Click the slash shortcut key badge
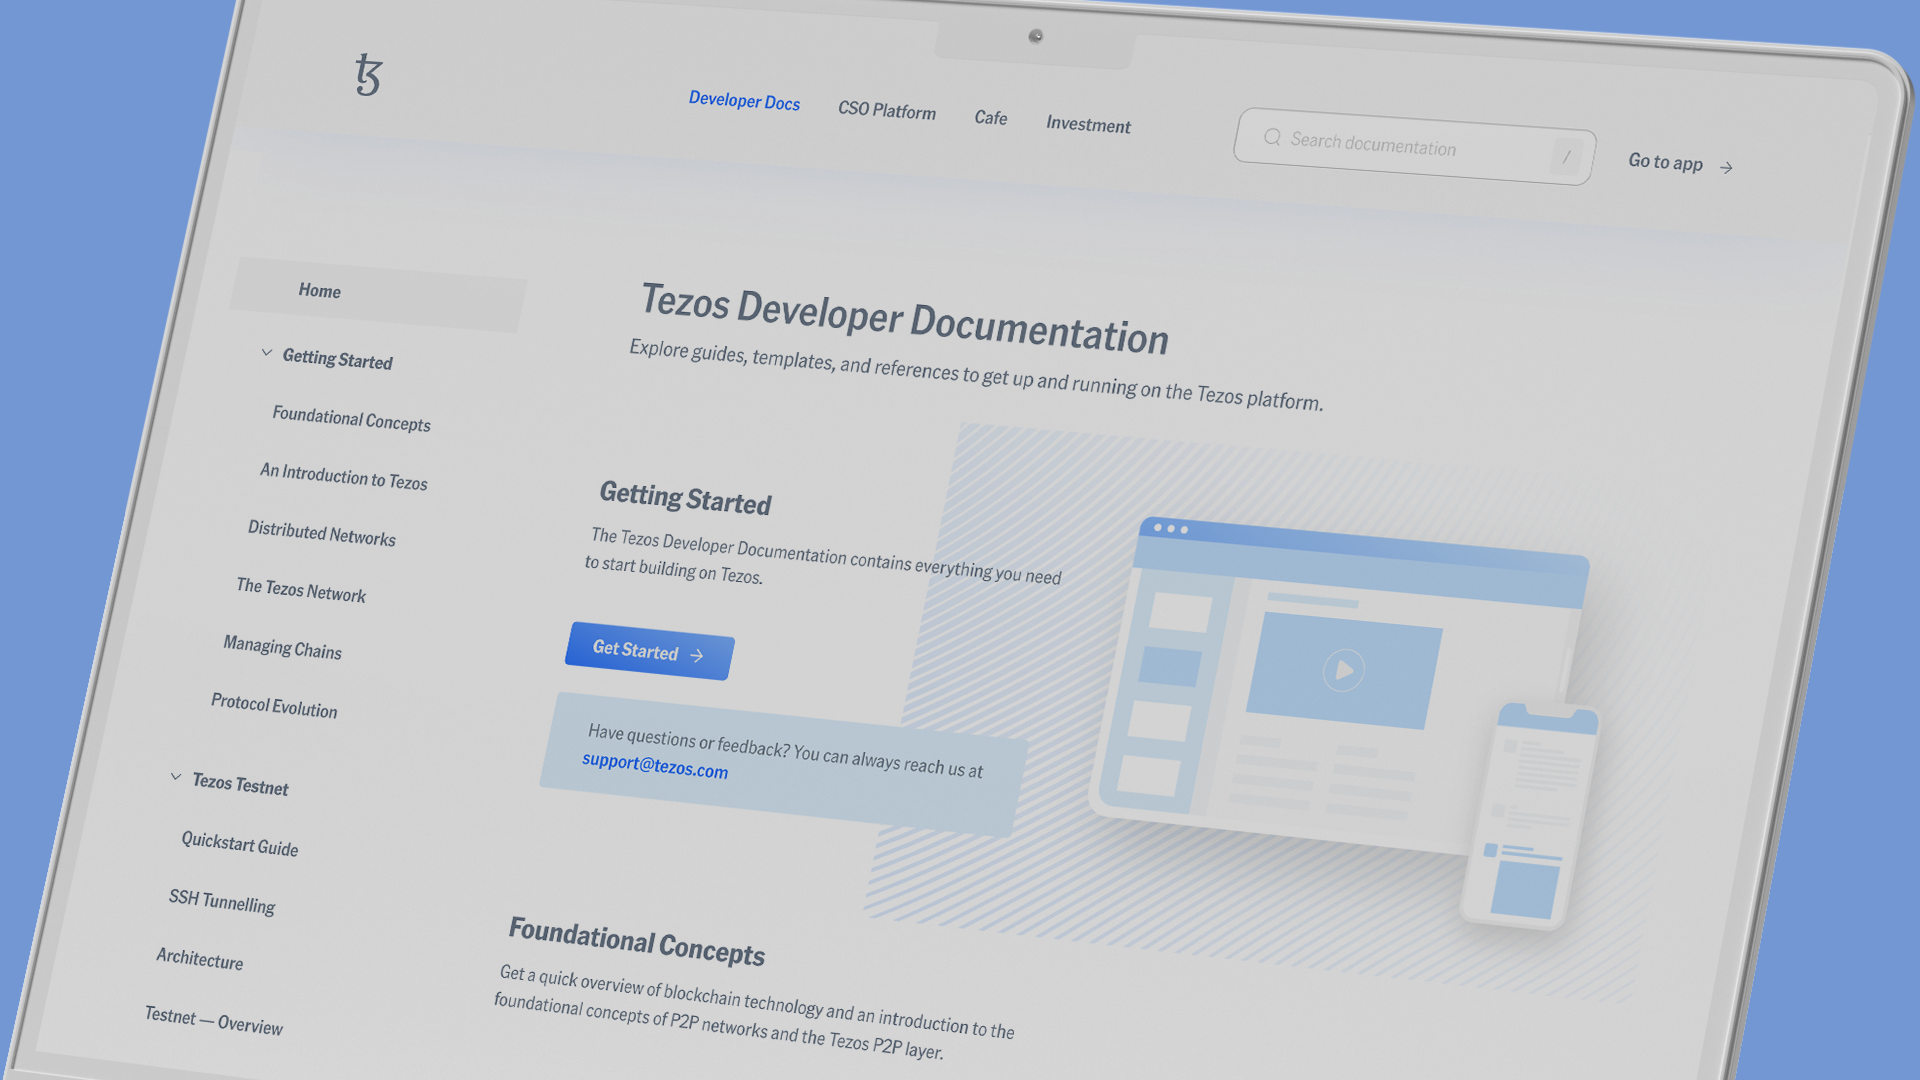The image size is (1920, 1080). click(1566, 157)
